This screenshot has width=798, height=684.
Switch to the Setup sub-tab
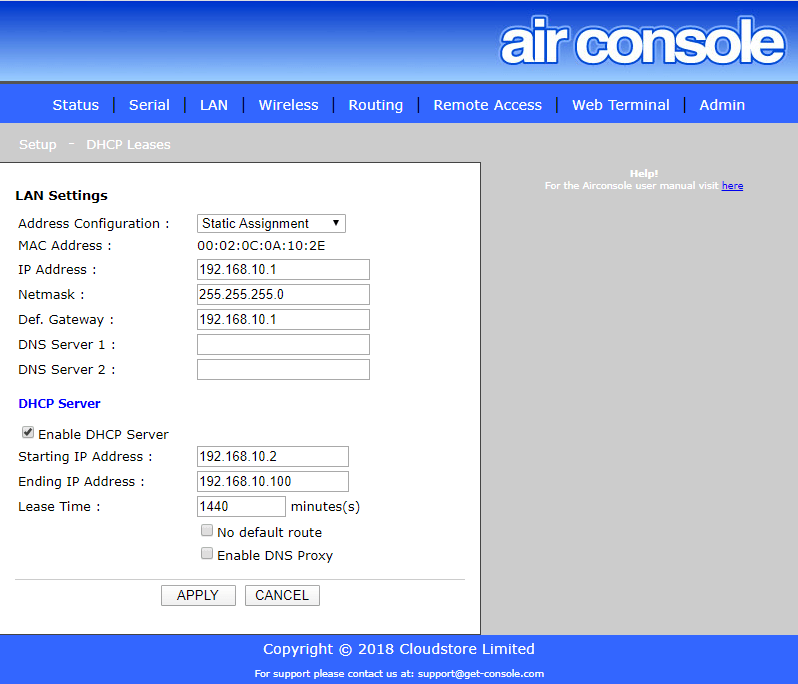pyautogui.click(x=38, y=145)
